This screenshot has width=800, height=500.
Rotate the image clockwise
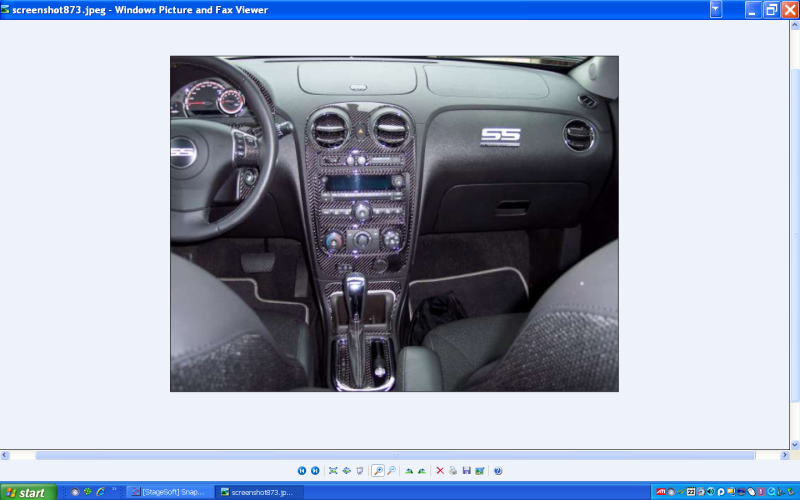(409, 470)
